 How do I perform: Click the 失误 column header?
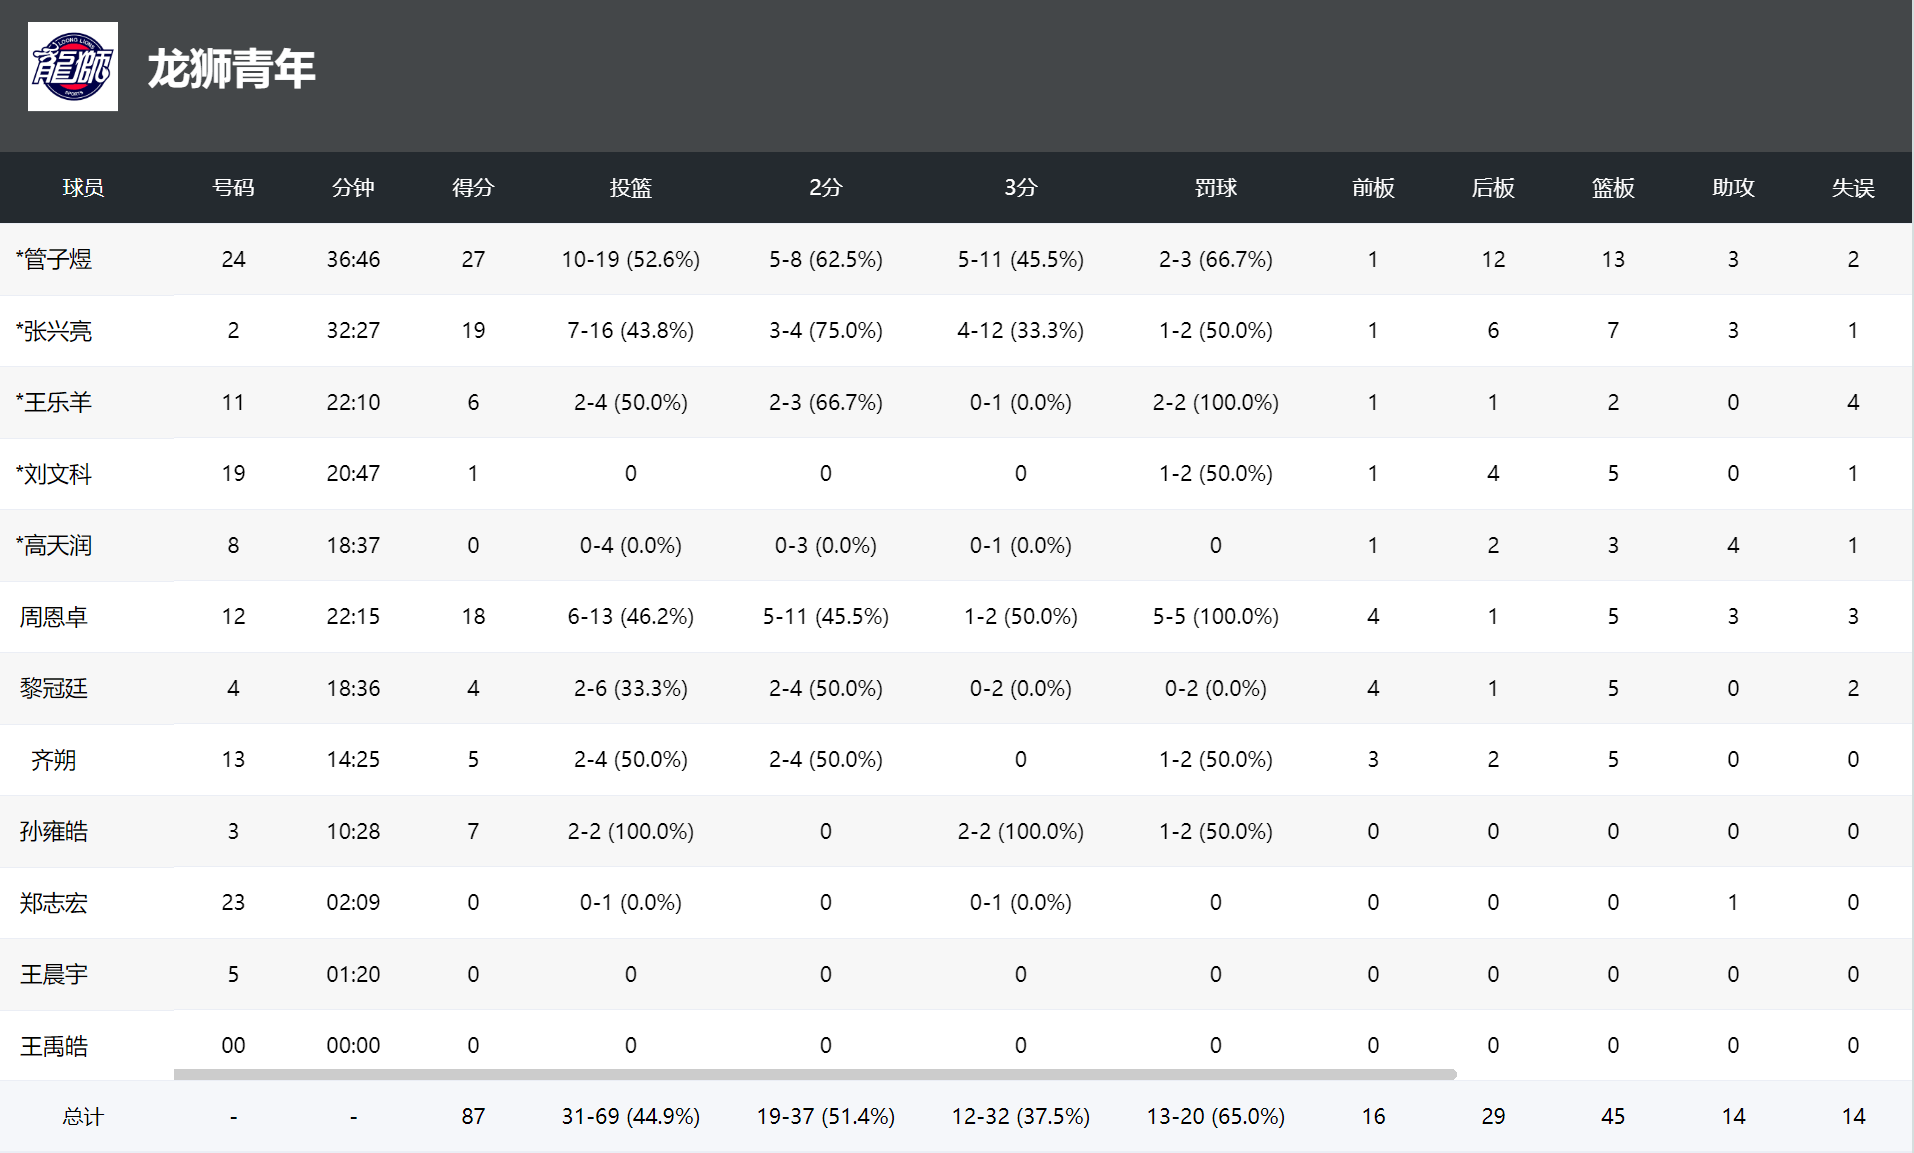tap(1853, 188)
